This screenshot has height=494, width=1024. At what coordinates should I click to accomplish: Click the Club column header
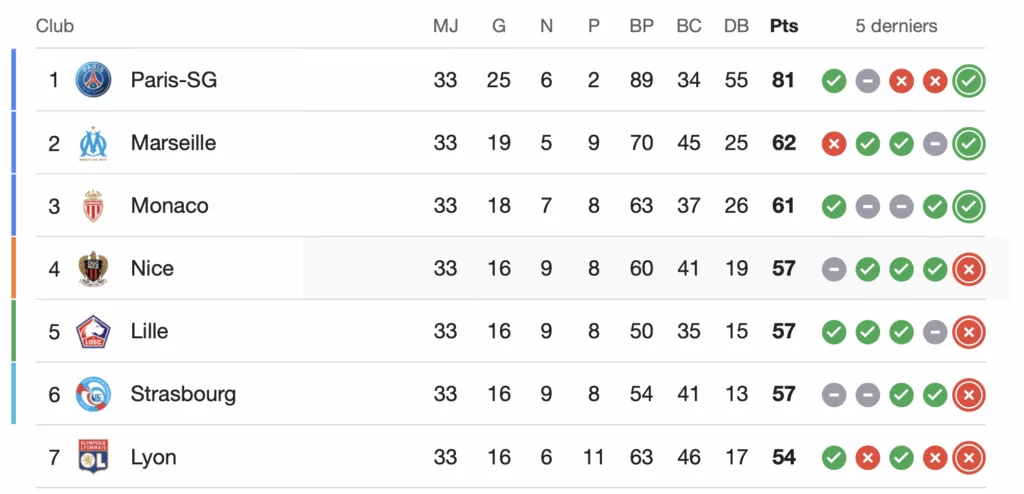55,26
